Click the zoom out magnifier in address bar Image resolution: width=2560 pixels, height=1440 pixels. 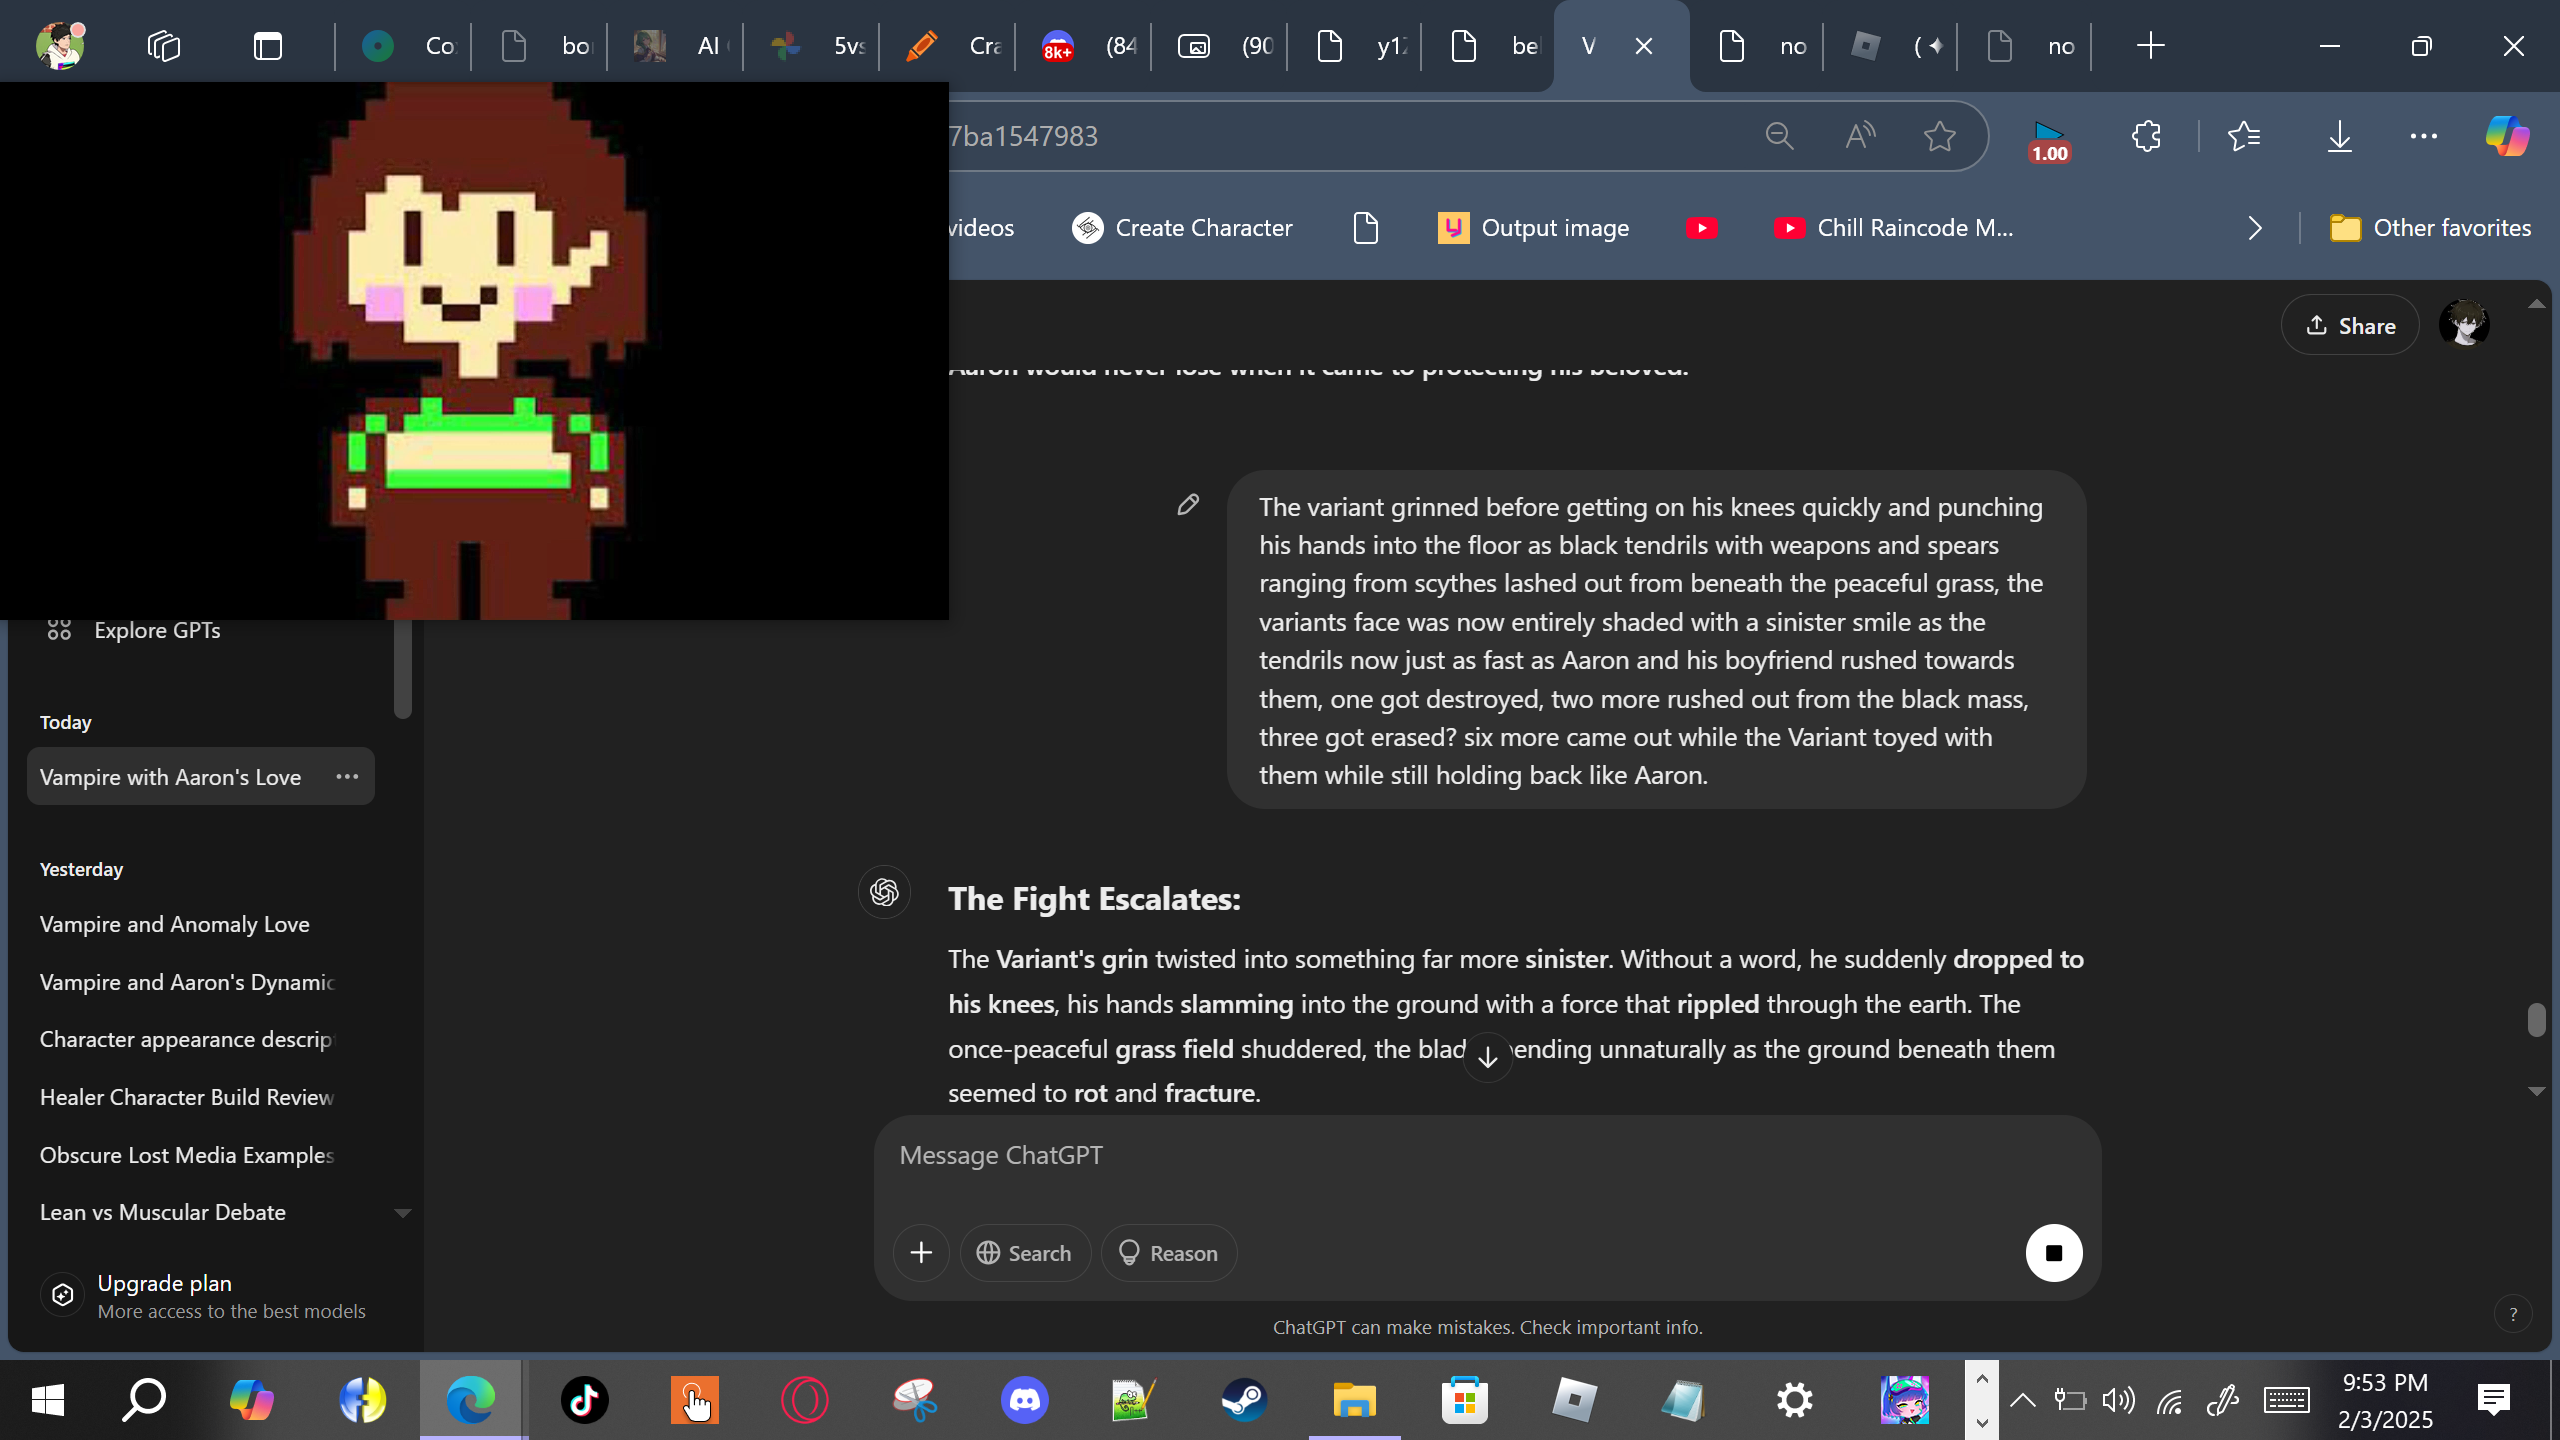pyautogui.click(x=1779, y=136)
